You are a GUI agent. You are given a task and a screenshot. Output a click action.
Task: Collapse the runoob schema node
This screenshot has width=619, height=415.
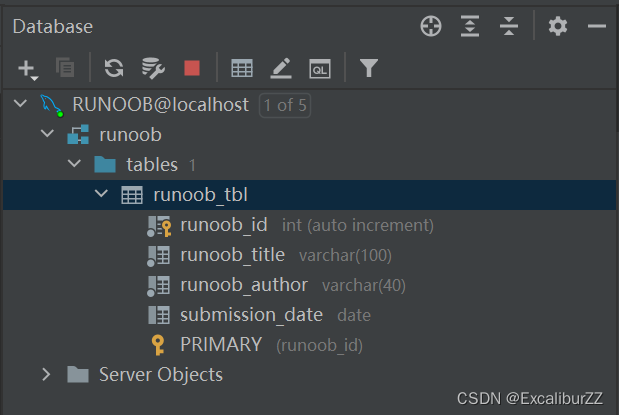47,133
